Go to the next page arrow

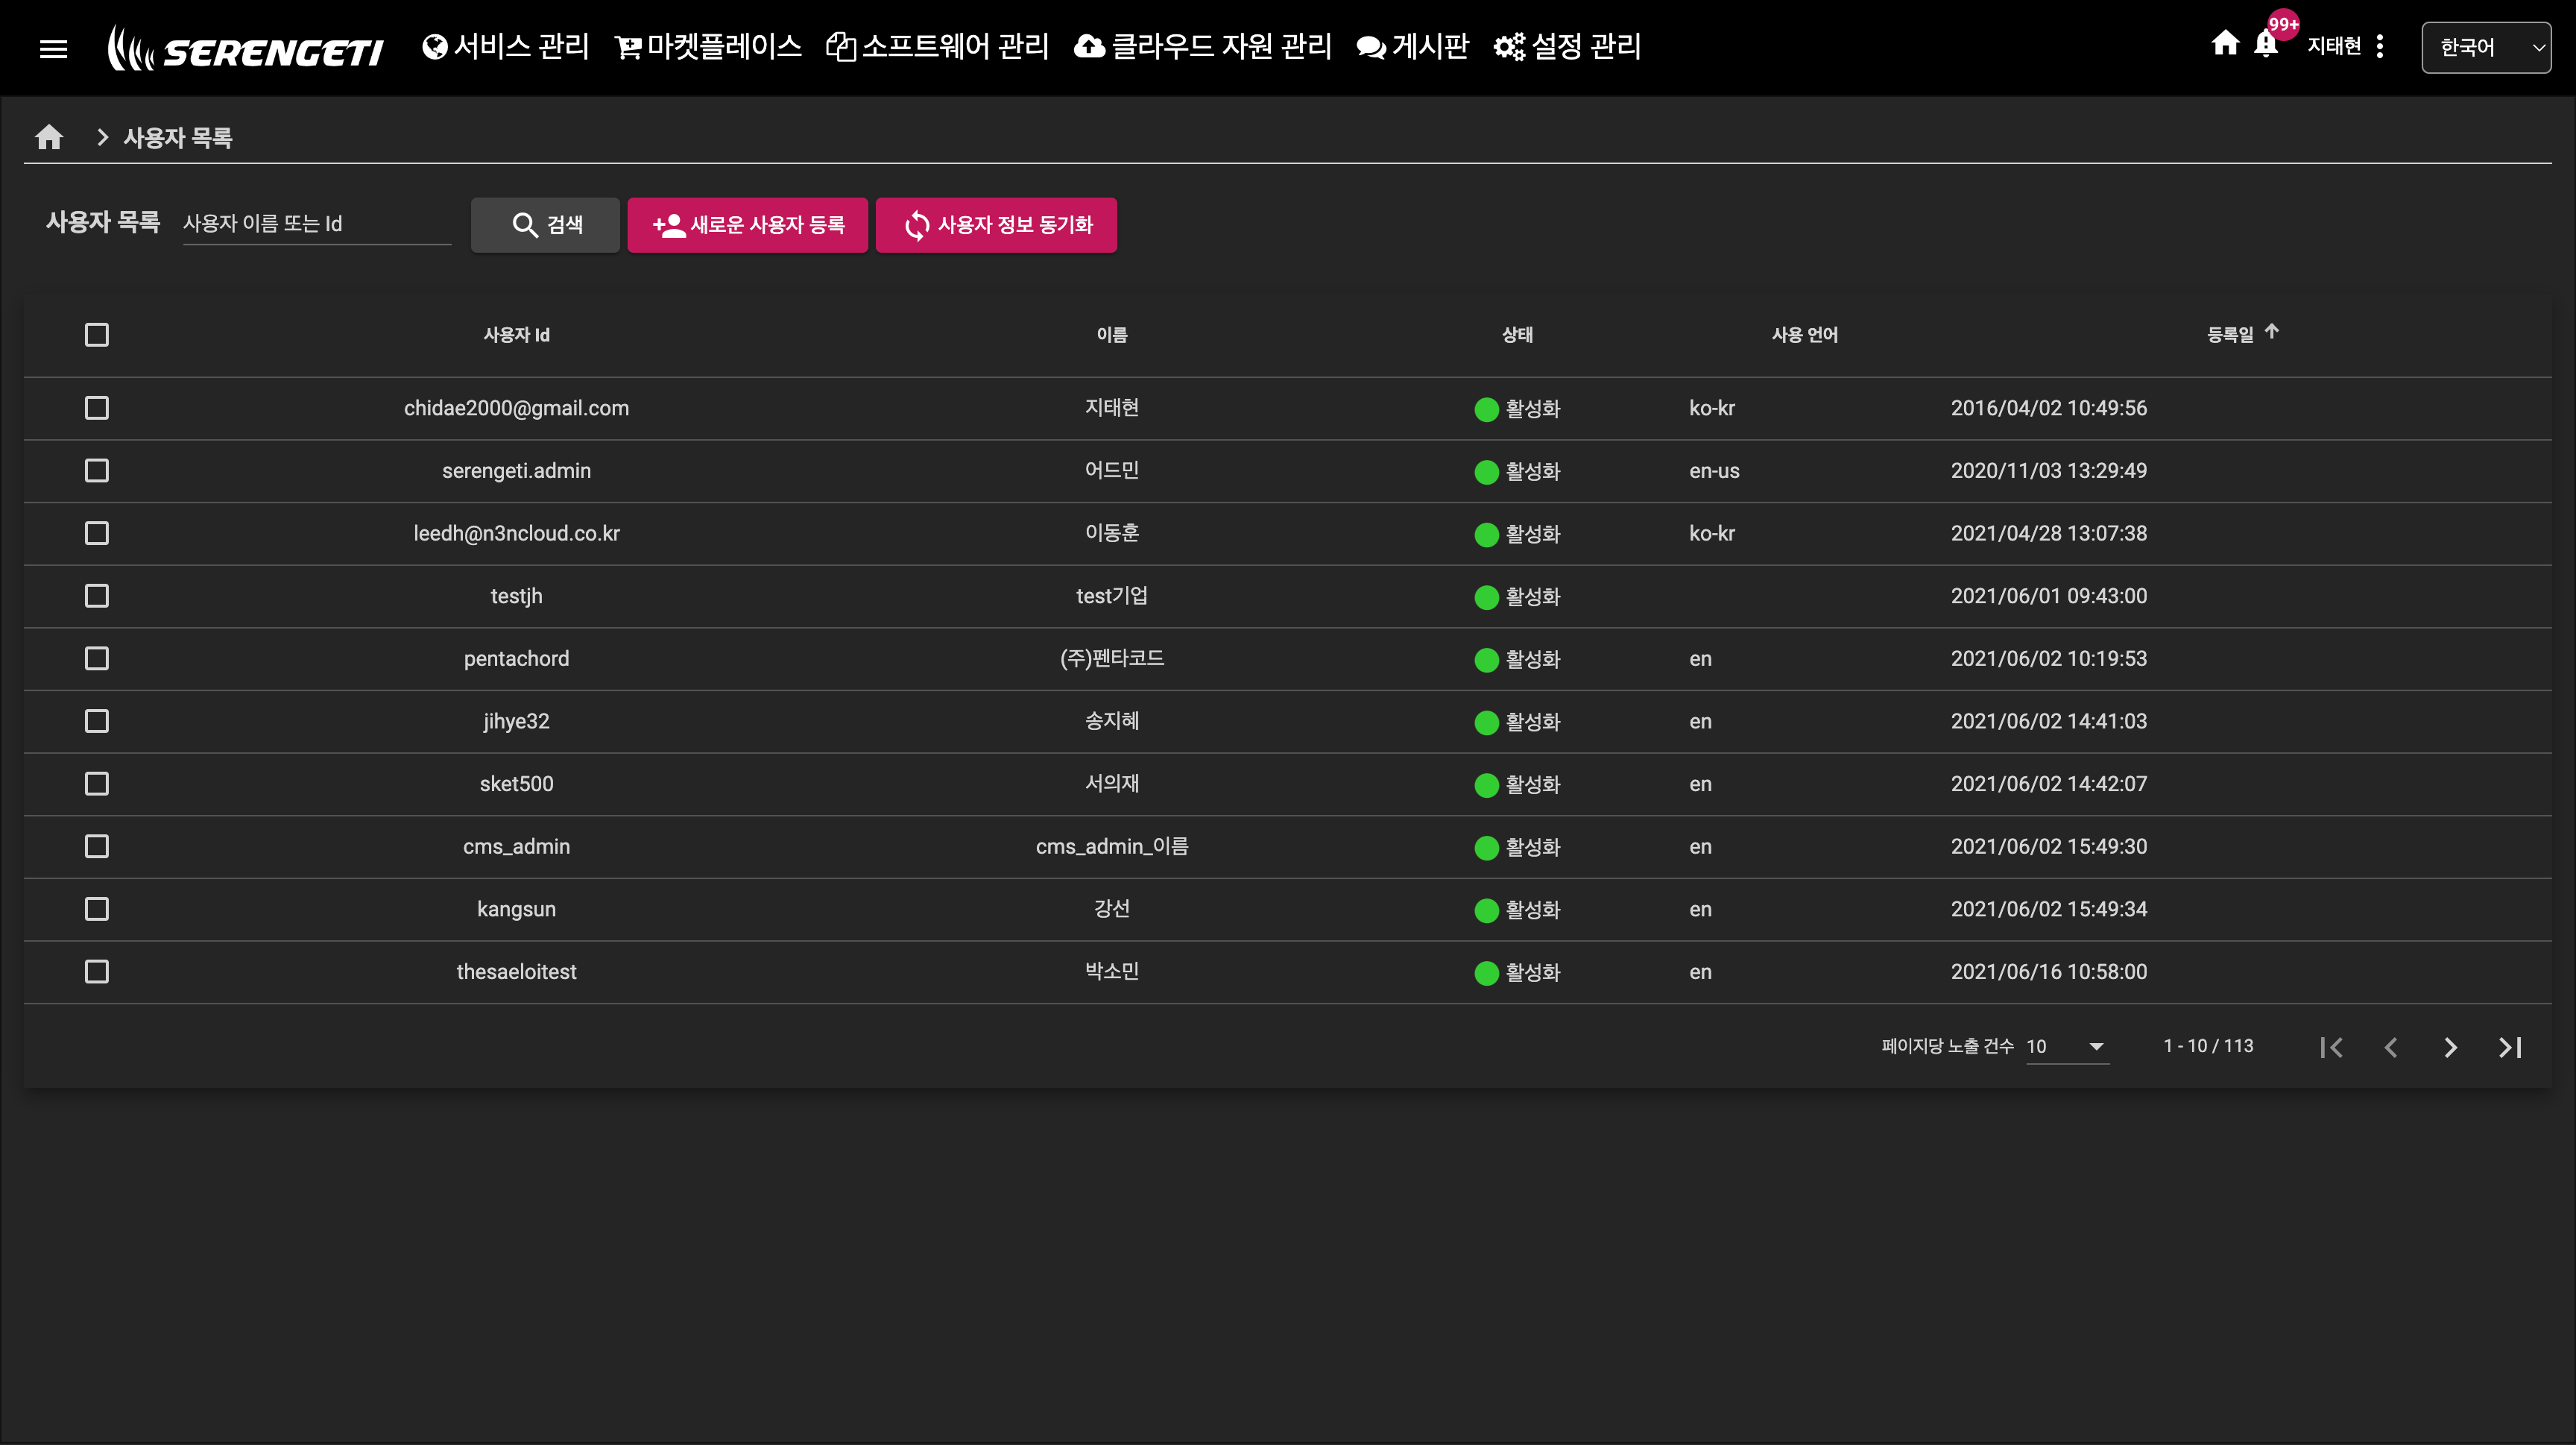[x=2450, y=1047]
